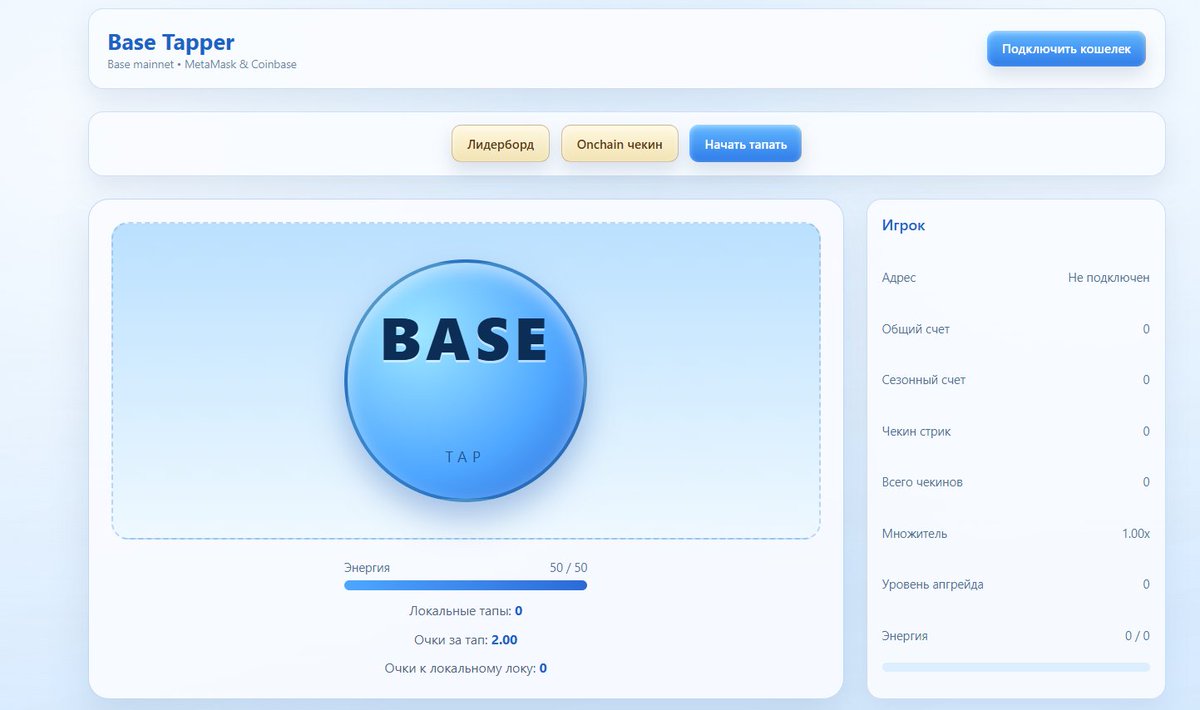Click the Очки к локальному локу line
Image resolution: width=1200 pixels, height=710 pixels.
(x=466, y=668)
